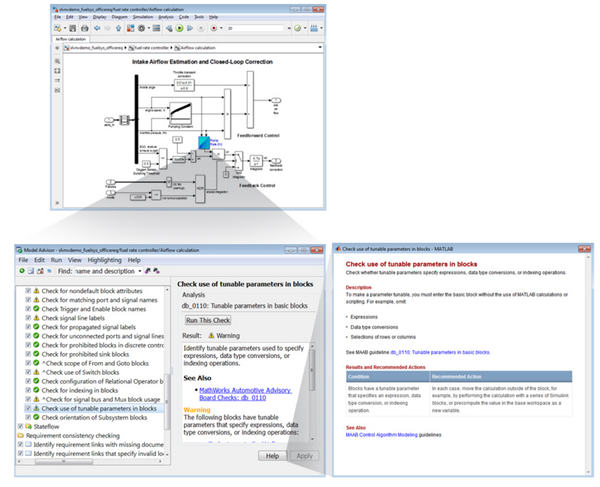The height and width of the screenshot is (487, 600).
Task: Save the Simulink model with the floppy icon
Action: [73, 28]
